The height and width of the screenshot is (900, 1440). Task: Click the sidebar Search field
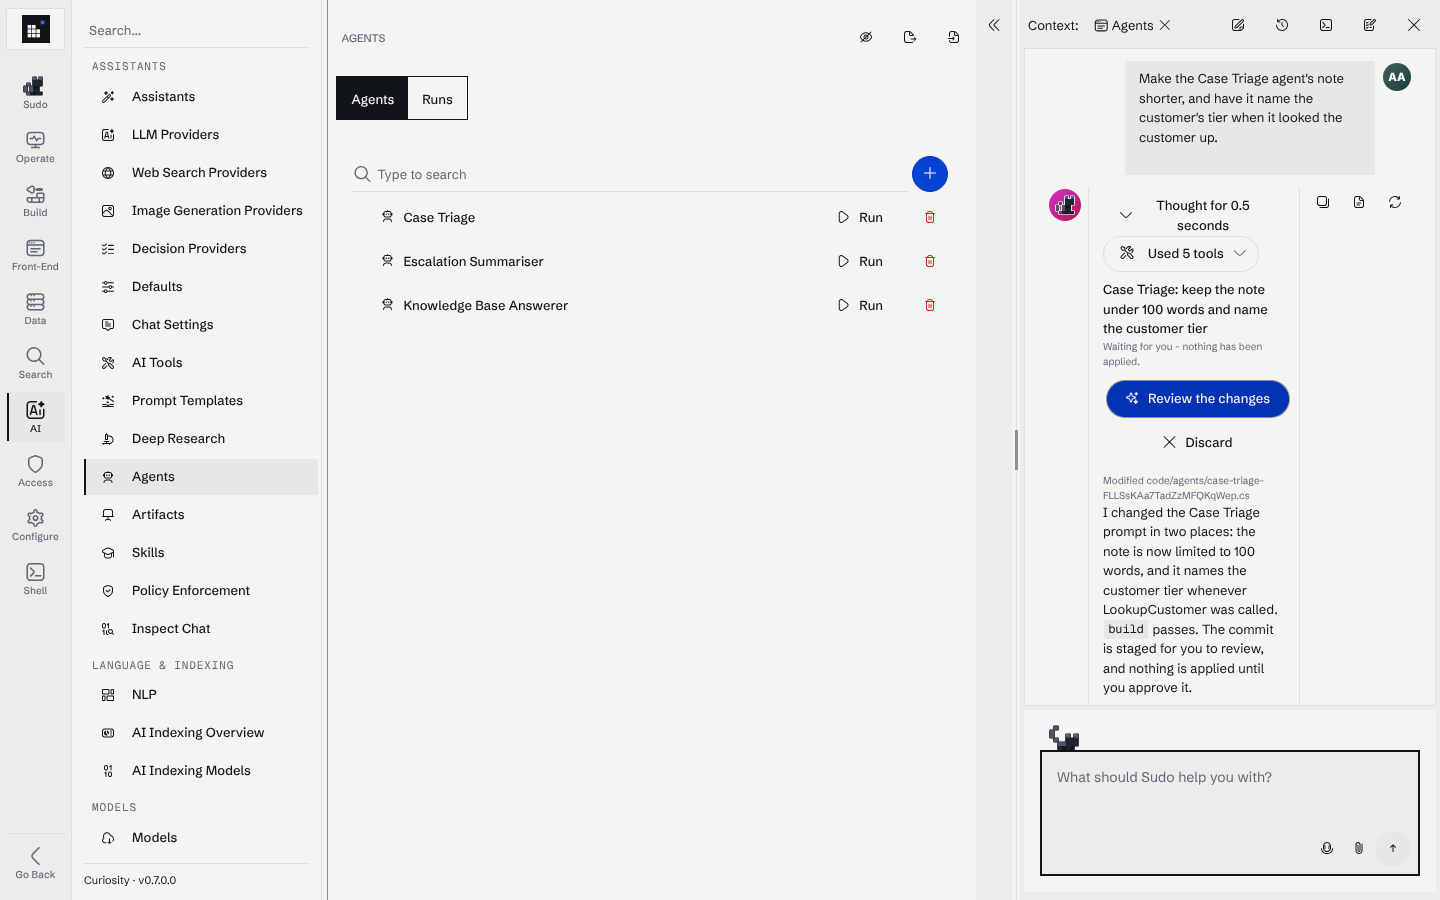(x=197, y=30)
